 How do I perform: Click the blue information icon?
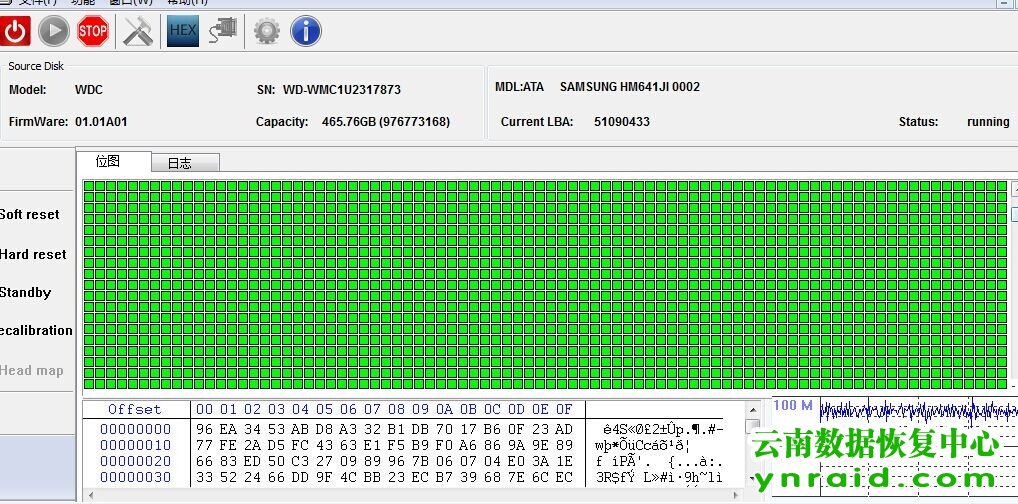pyautogui.click(x=305, y=32)
